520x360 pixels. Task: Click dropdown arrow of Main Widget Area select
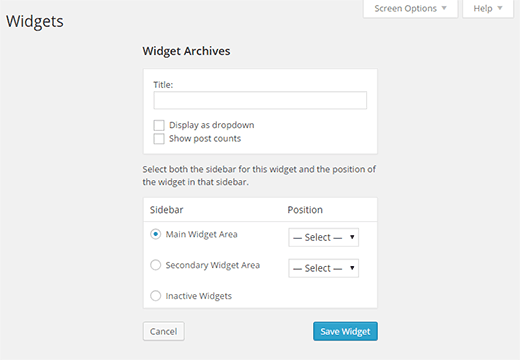(352, 237)
